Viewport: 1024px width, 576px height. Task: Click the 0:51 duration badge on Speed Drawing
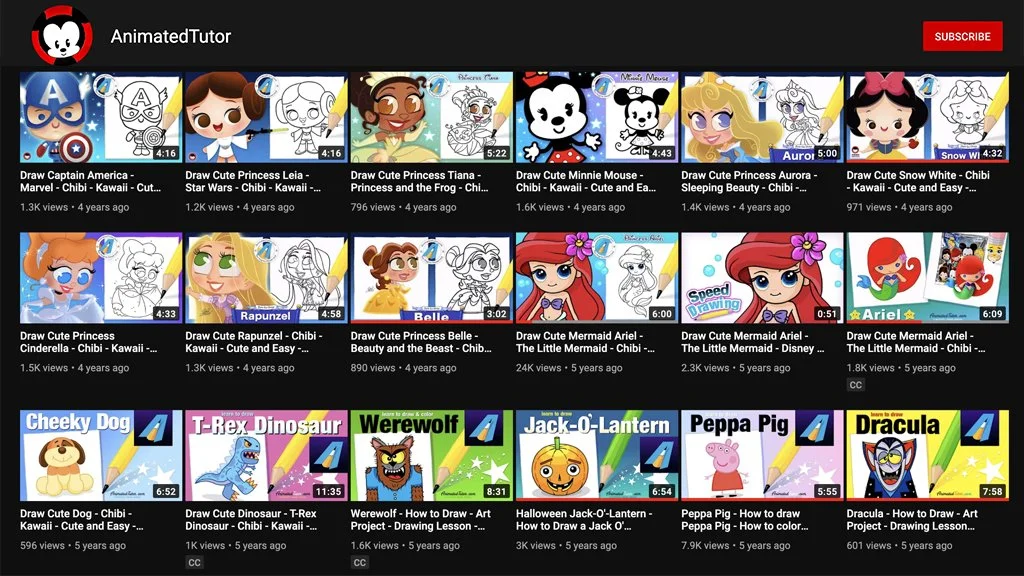pyautogui.click(x=827, y=313)
